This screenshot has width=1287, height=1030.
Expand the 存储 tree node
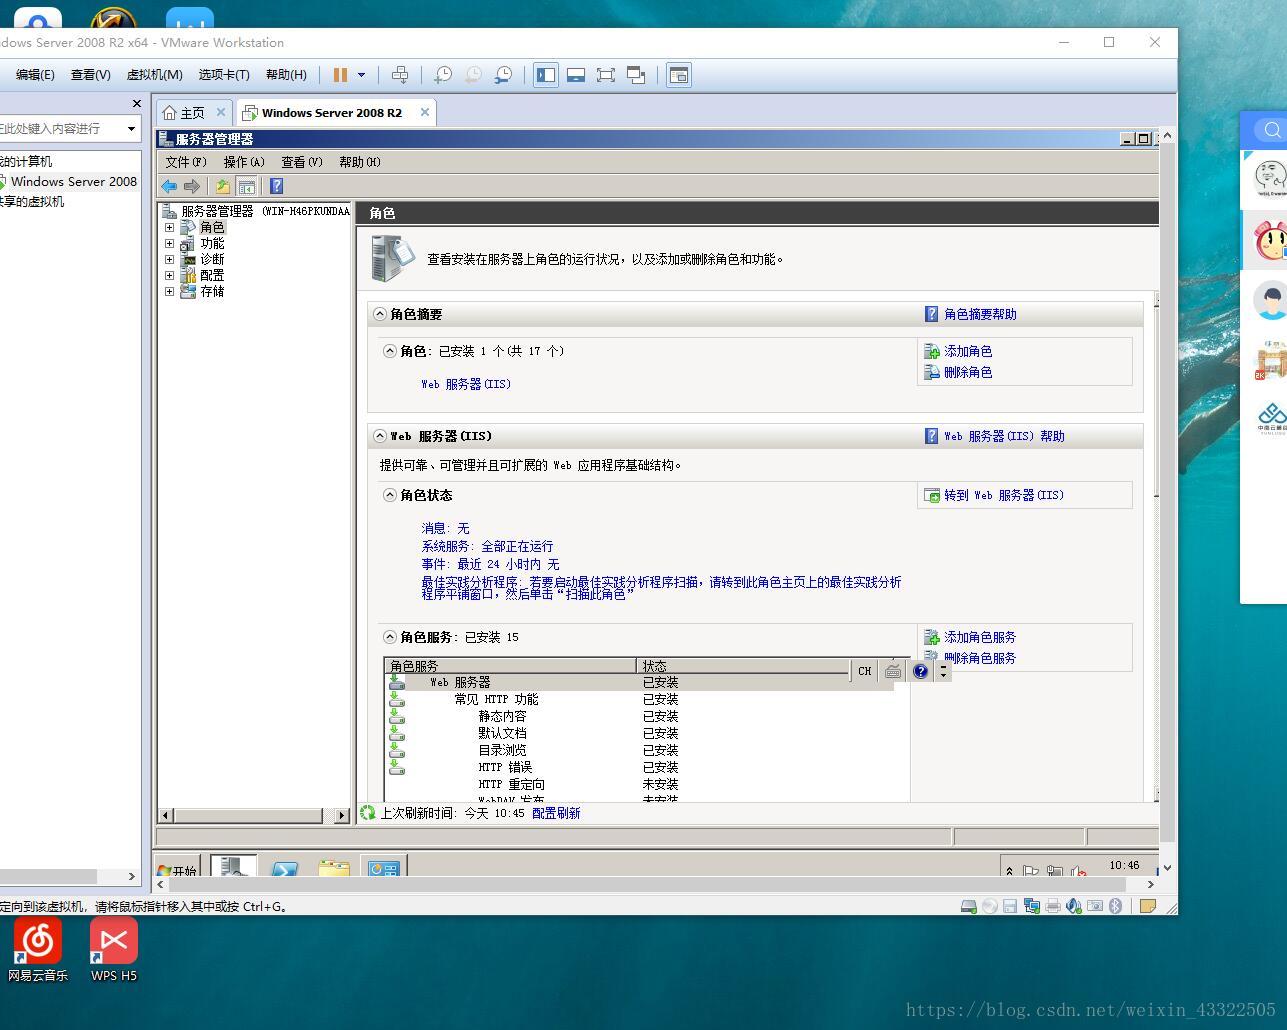point(169,292)
